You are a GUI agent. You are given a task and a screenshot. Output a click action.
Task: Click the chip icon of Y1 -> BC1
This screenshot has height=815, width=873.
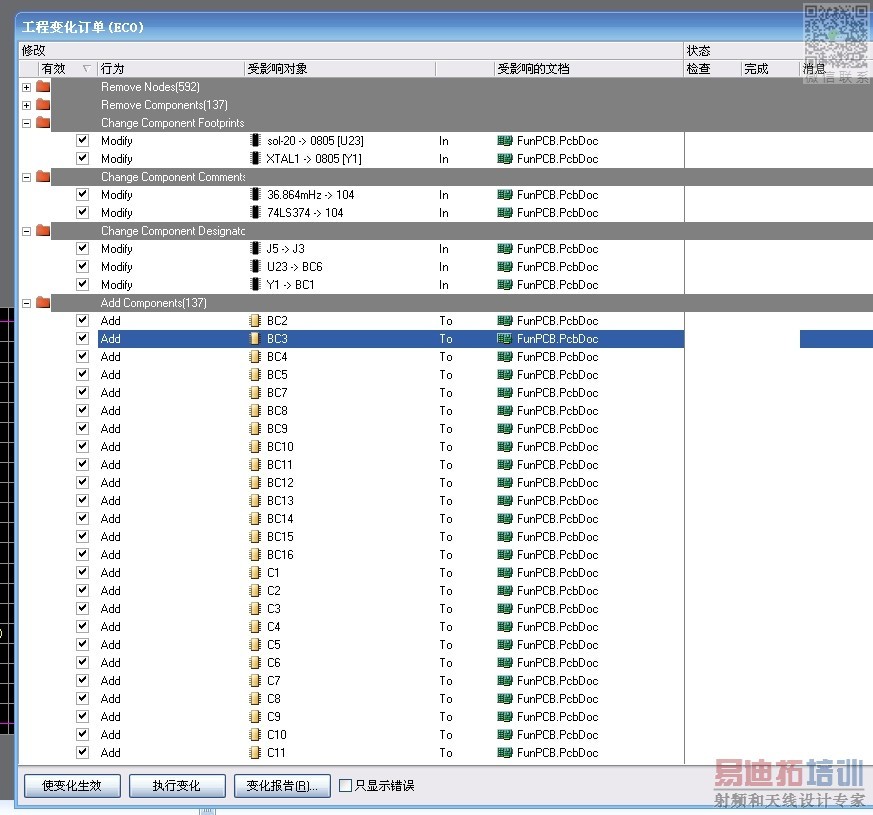(x=256, y=284)
